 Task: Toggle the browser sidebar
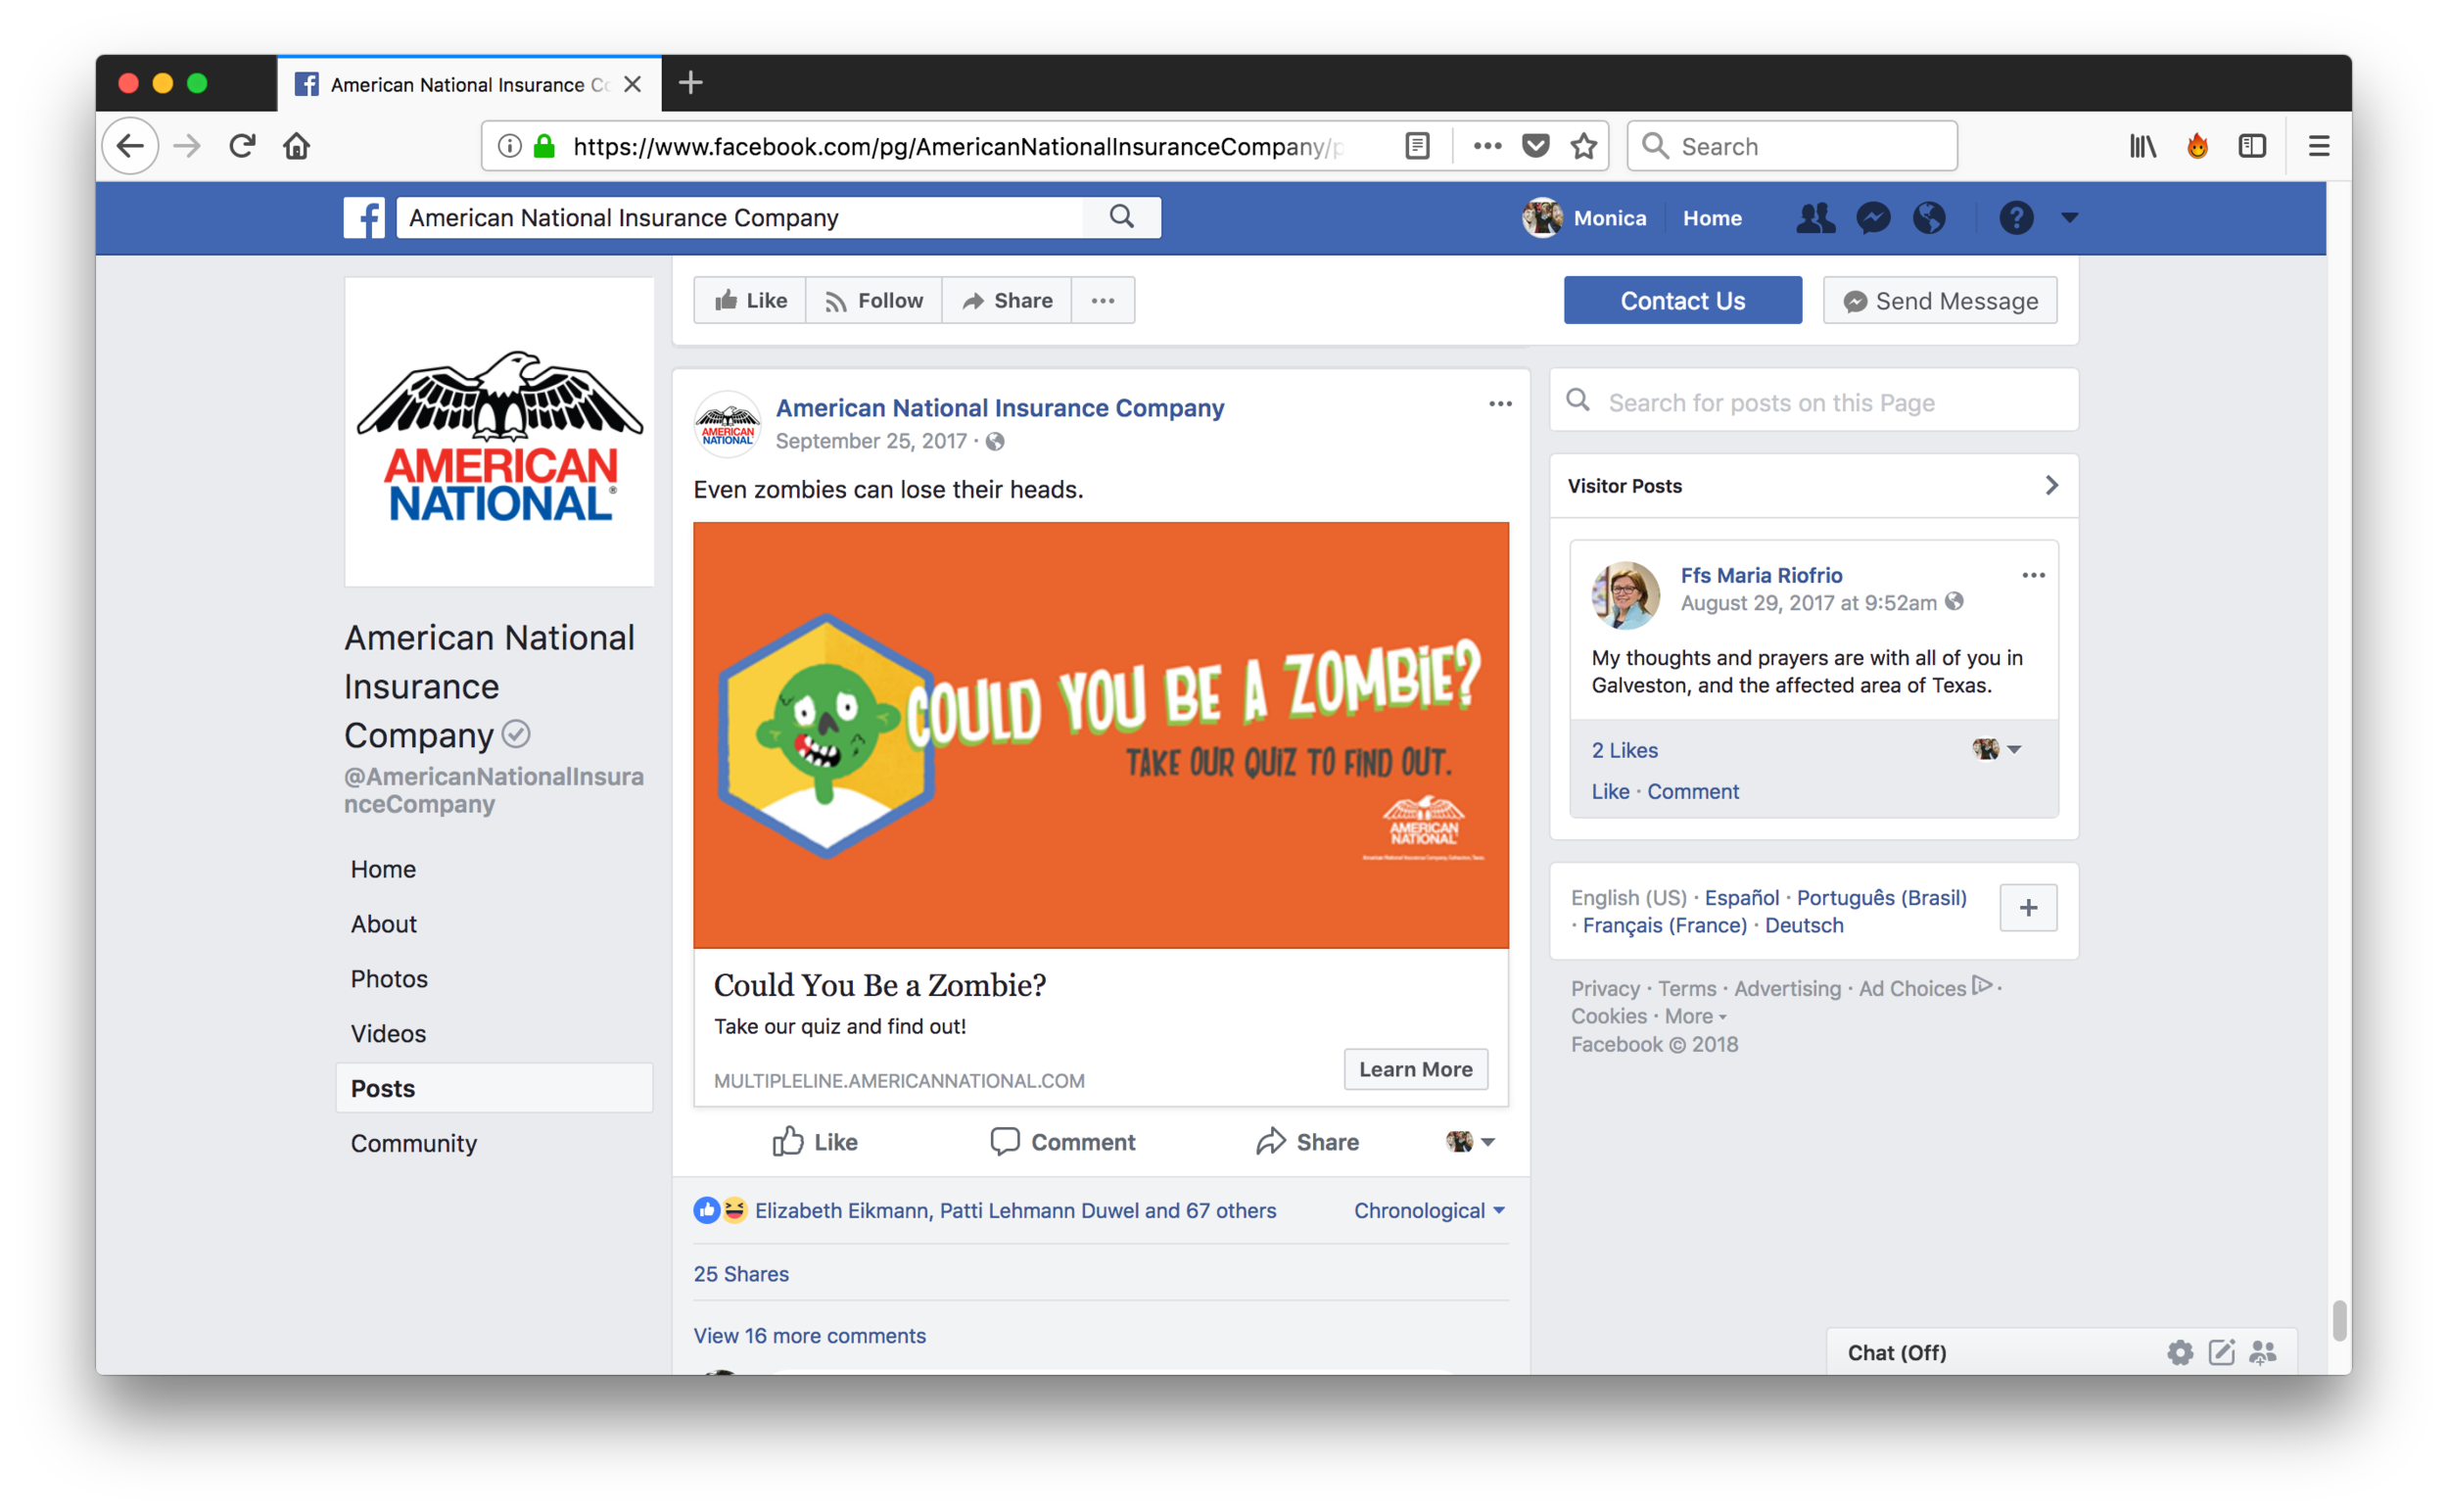pos(2251,146)
